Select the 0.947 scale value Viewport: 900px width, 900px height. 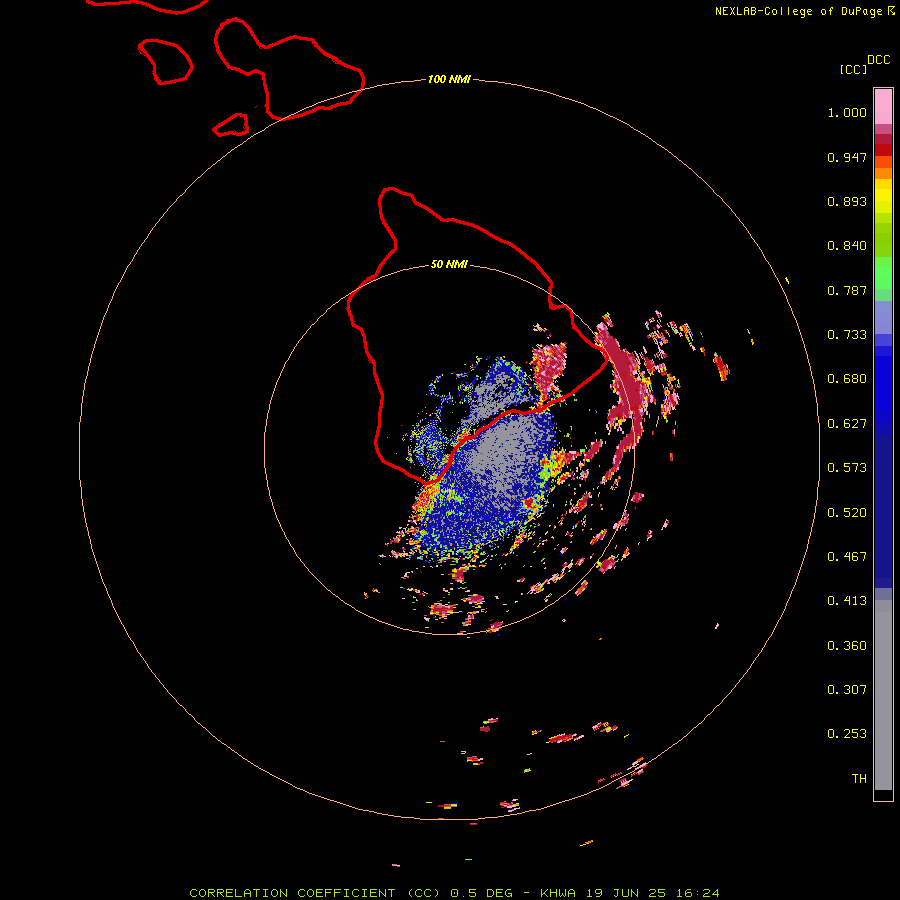(x=847, y=157)
